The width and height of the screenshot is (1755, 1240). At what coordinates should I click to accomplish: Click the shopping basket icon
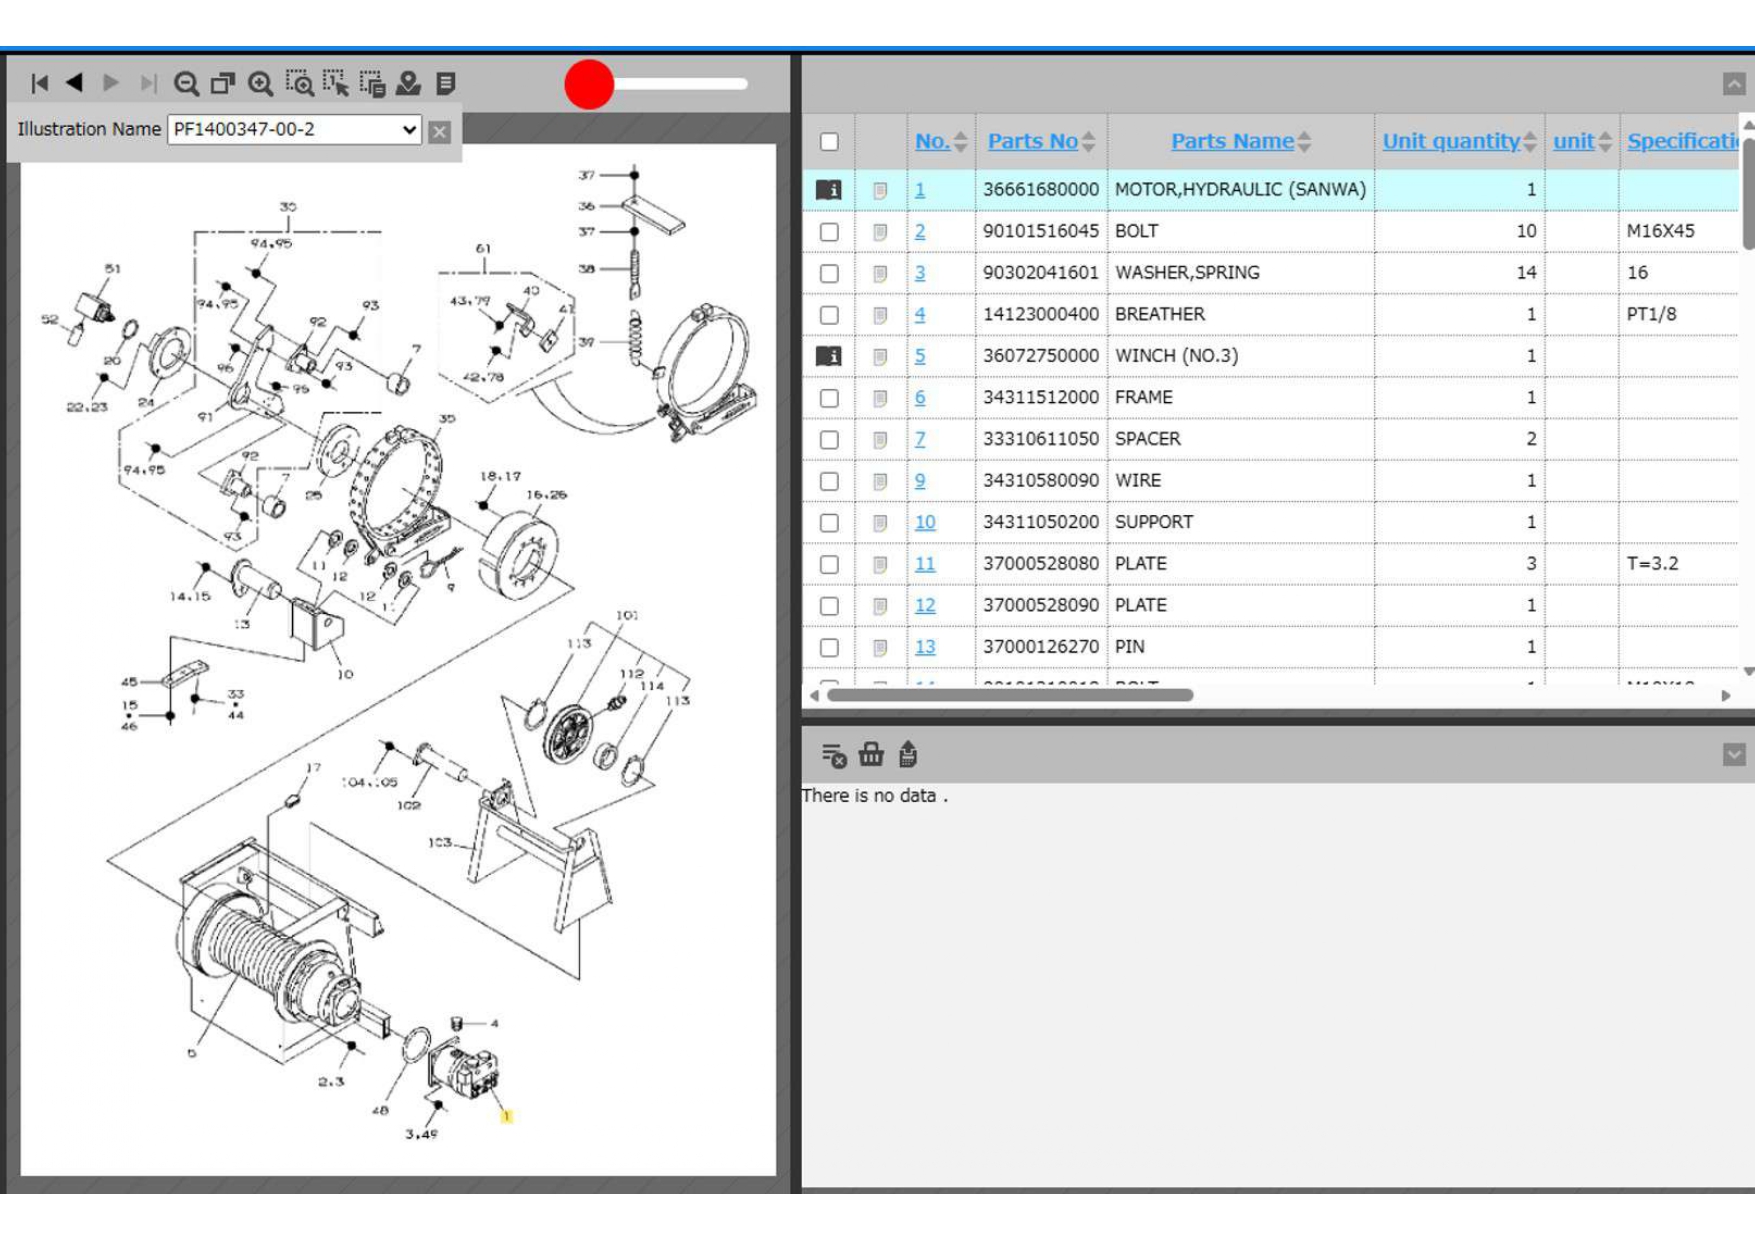point(871,755)
